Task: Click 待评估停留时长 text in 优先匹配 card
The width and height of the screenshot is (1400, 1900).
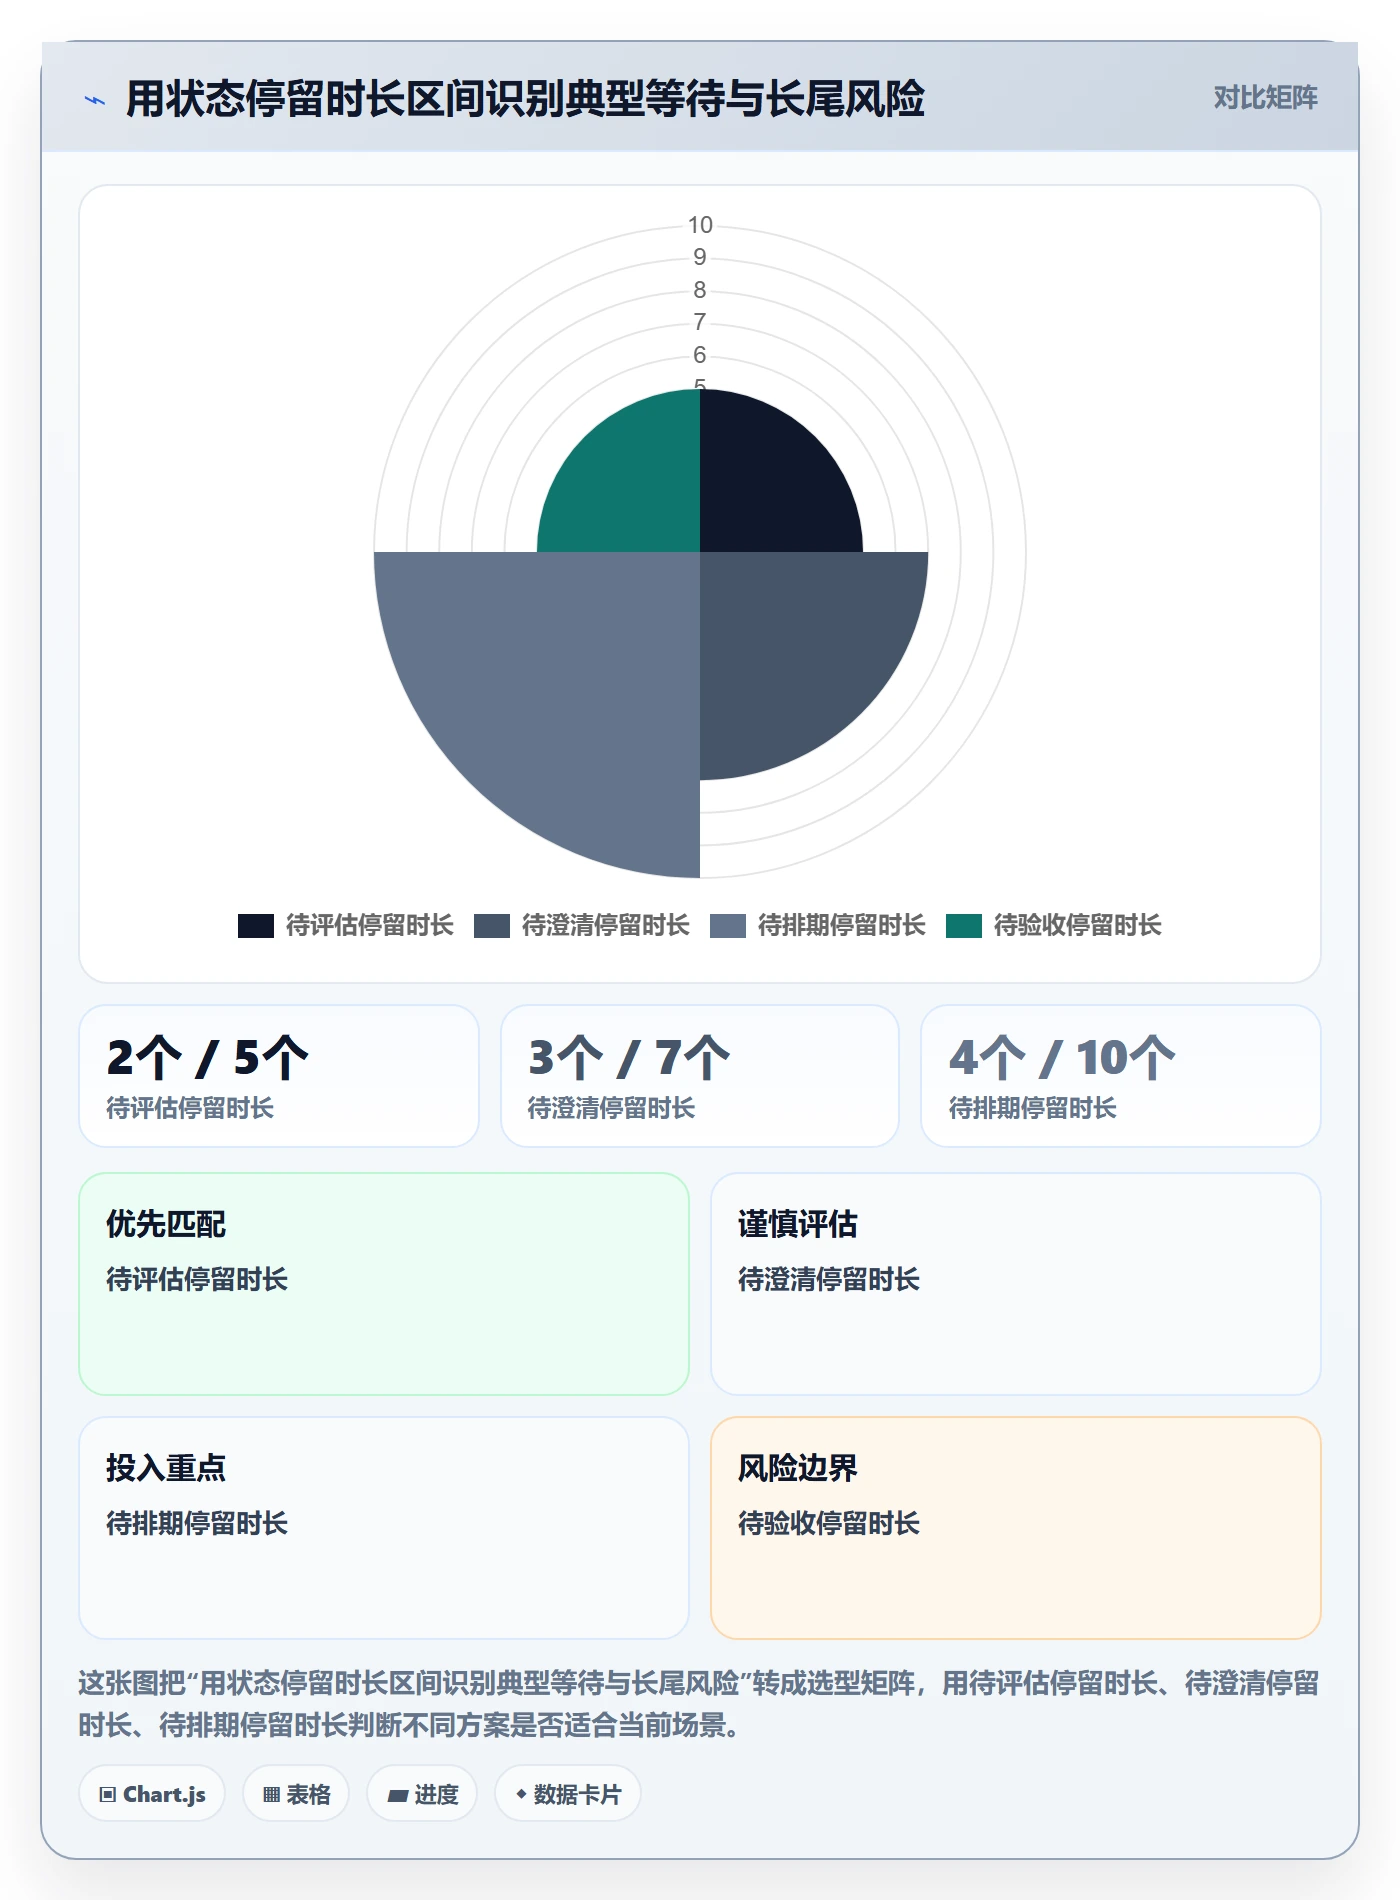Action: 197,1279
